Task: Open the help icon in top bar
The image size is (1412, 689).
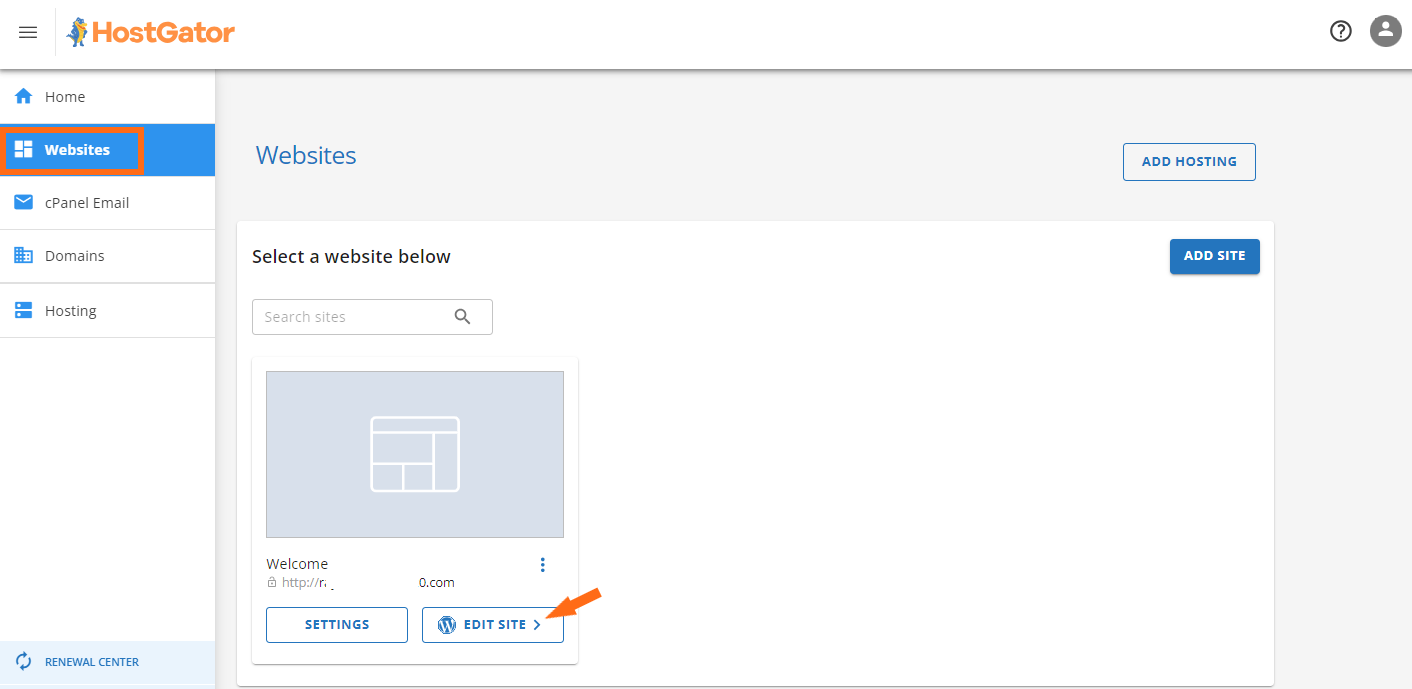Action: pyautogui.click(x=1340, y=31)
